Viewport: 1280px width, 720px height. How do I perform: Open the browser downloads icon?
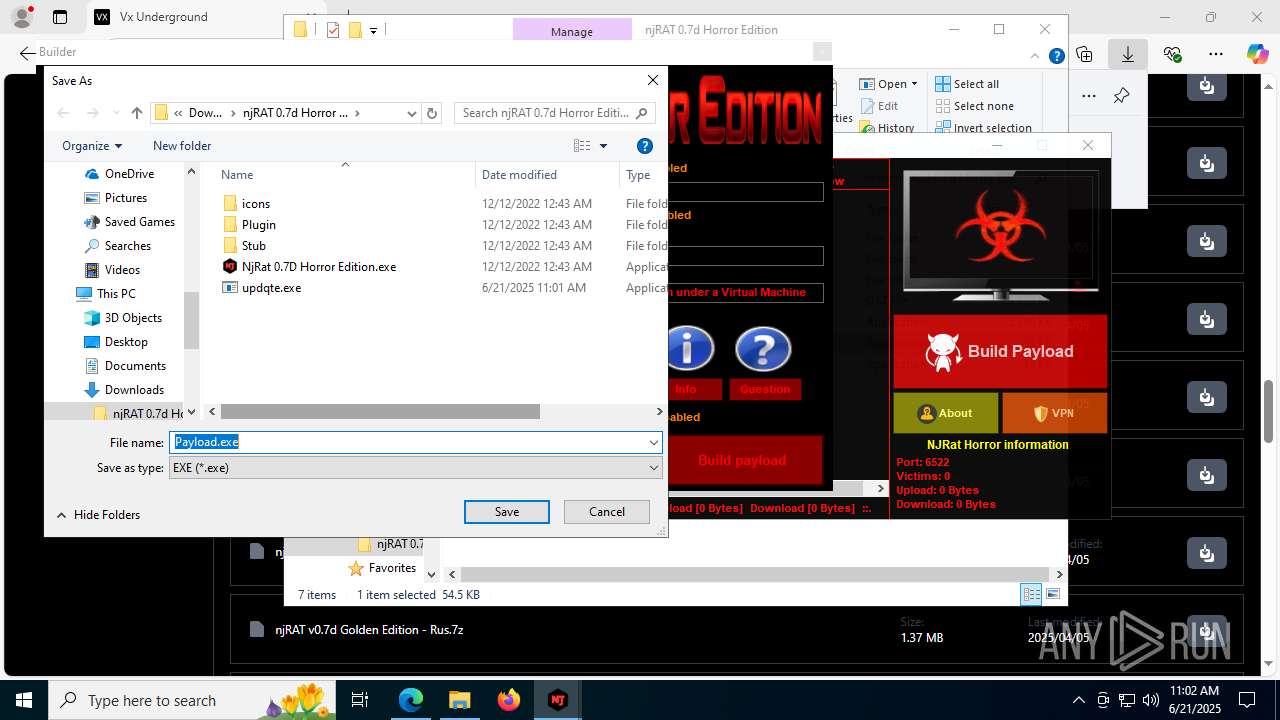1128,54
